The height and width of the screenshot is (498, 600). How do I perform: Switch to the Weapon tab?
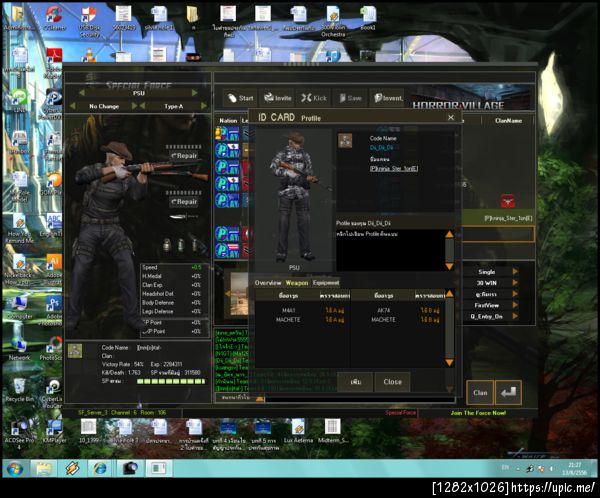pos(297,283)
